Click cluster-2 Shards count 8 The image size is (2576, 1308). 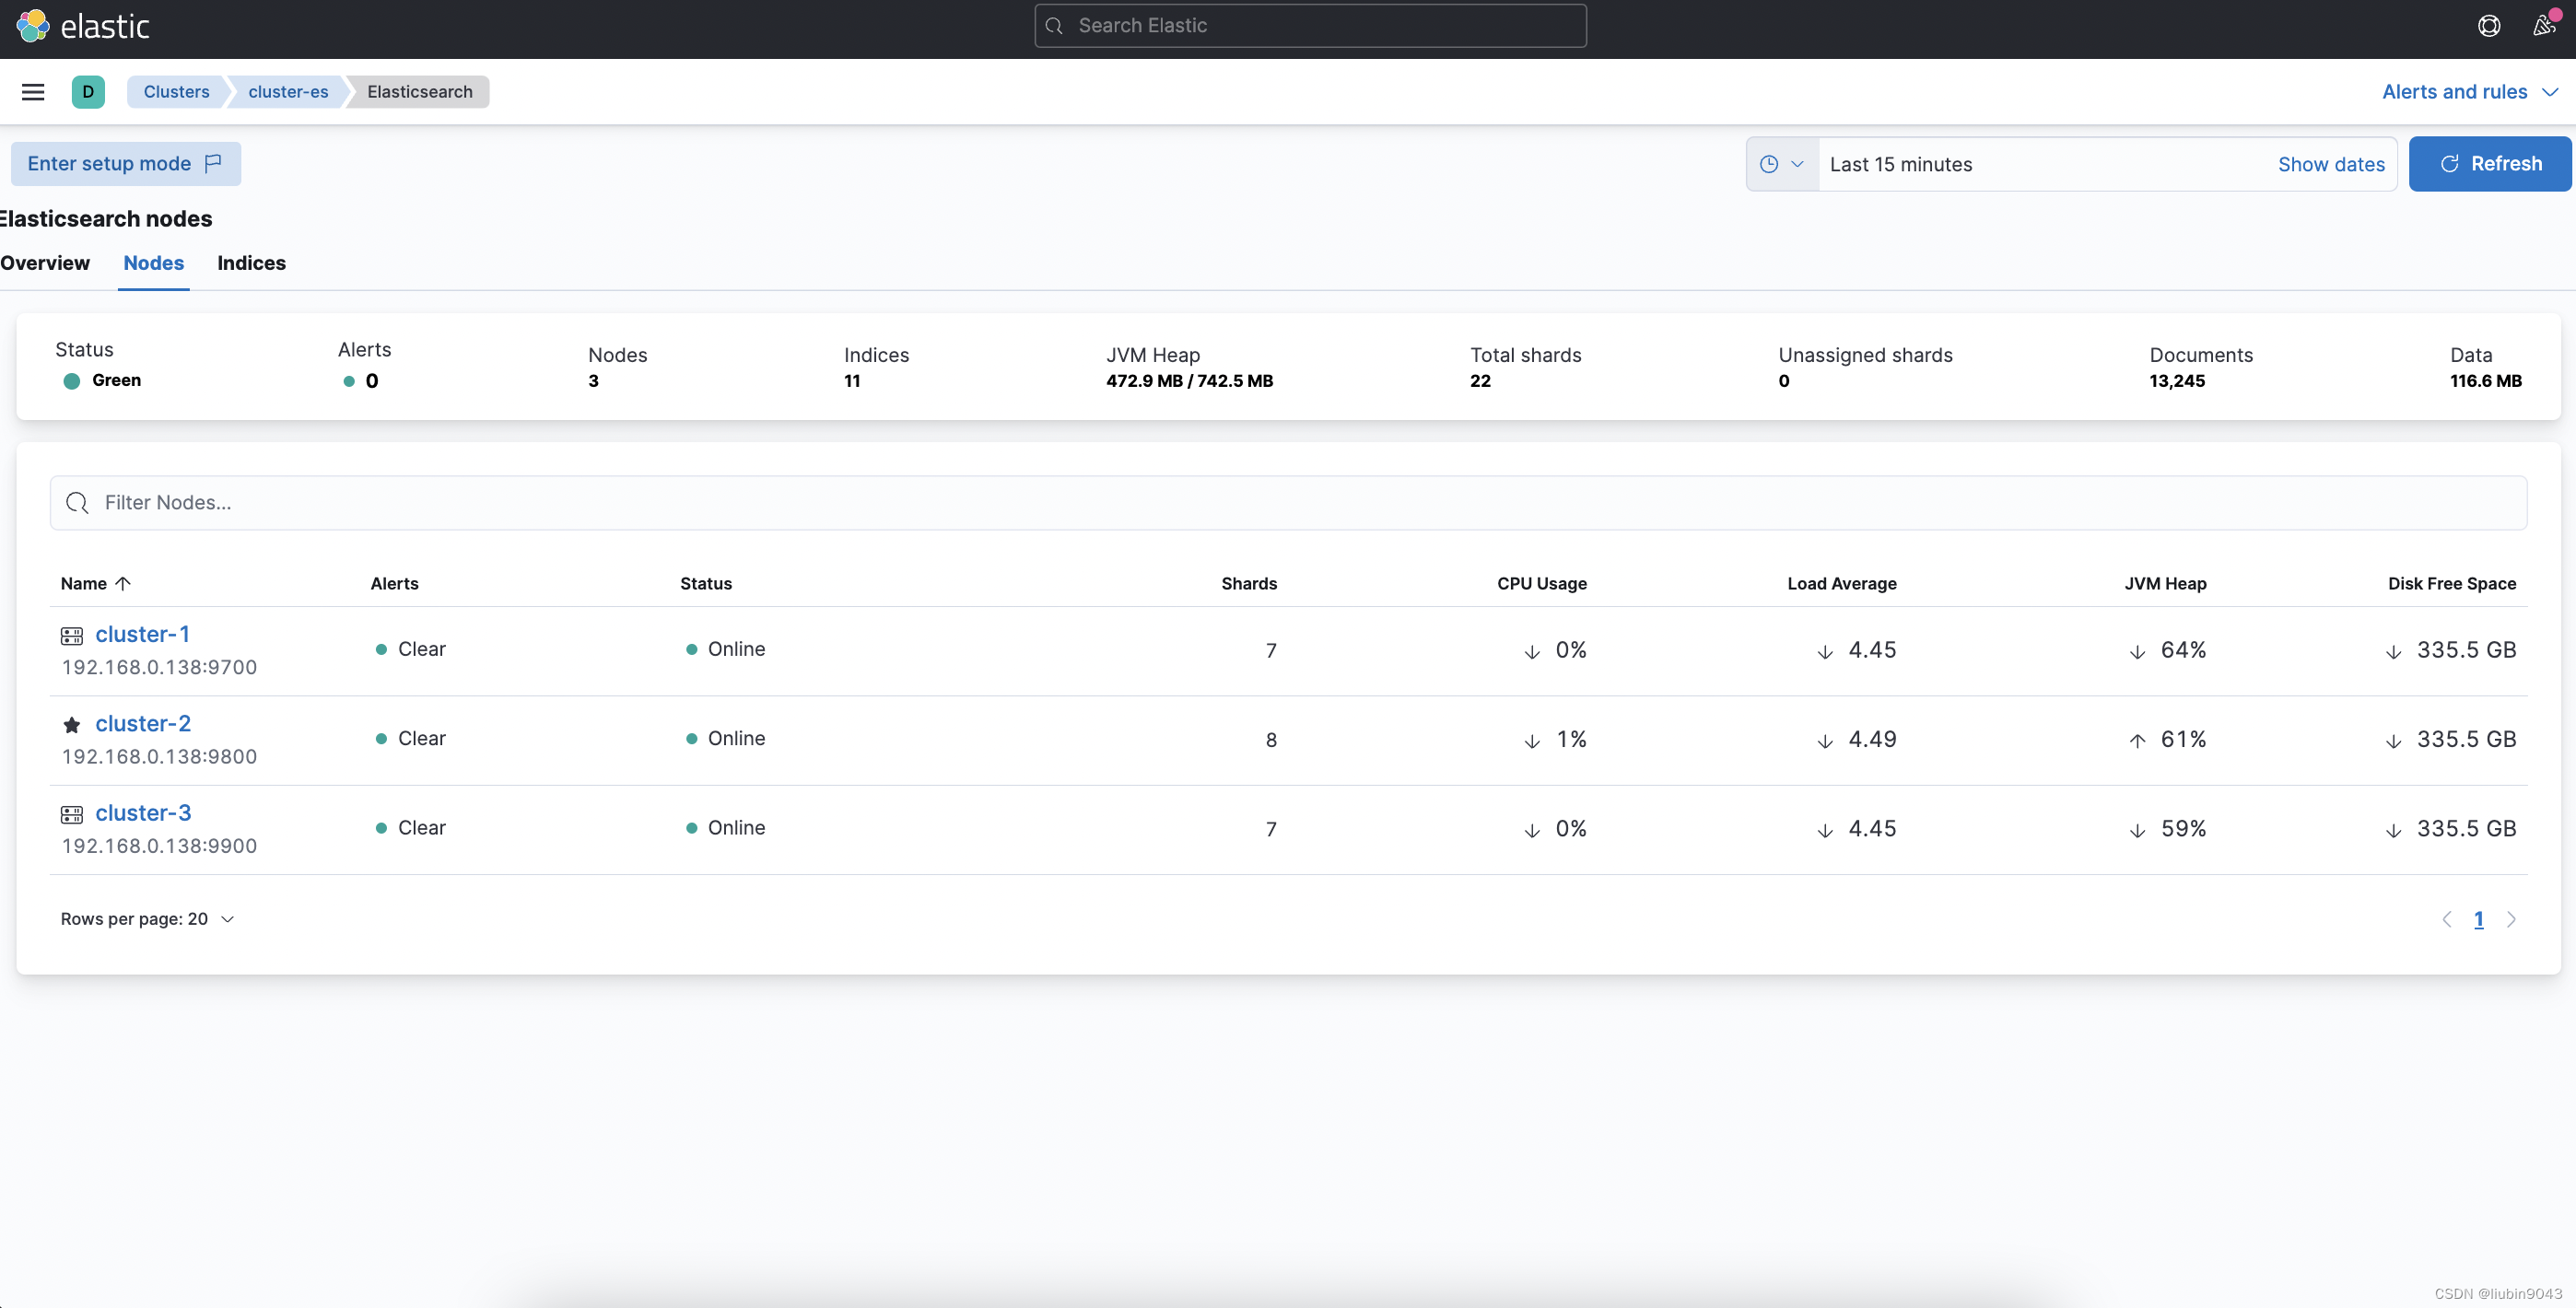point(1271,740)
